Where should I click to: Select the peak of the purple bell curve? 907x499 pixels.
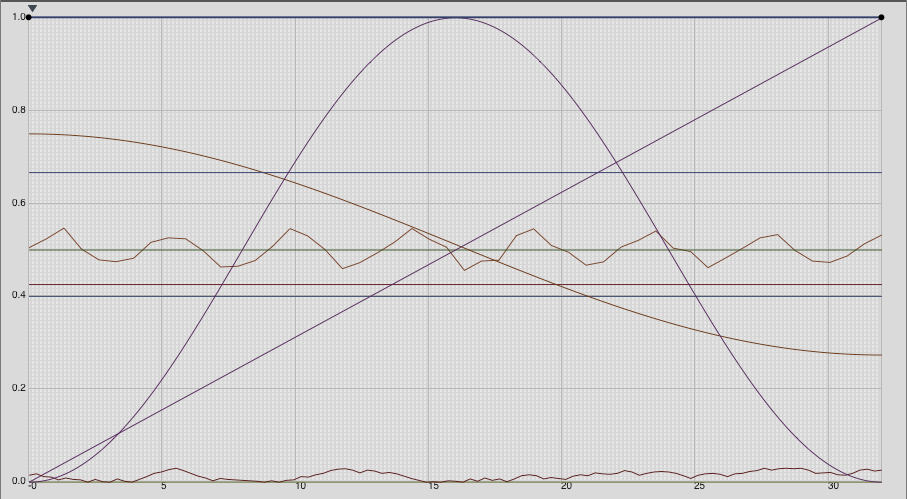tap(455, 18)
